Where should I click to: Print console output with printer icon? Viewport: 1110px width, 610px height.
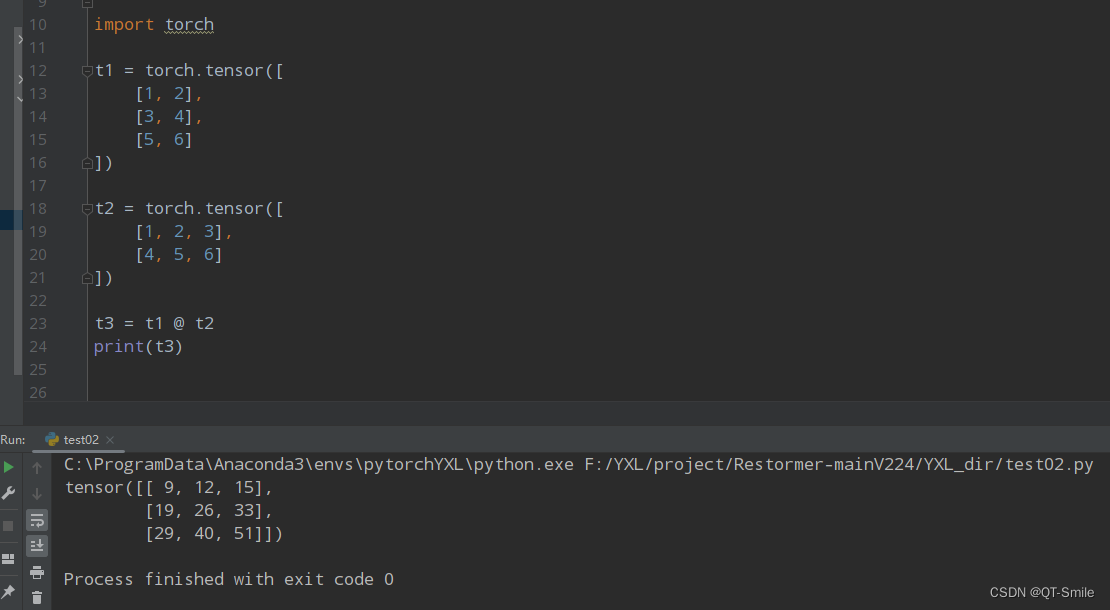(37, 571)
